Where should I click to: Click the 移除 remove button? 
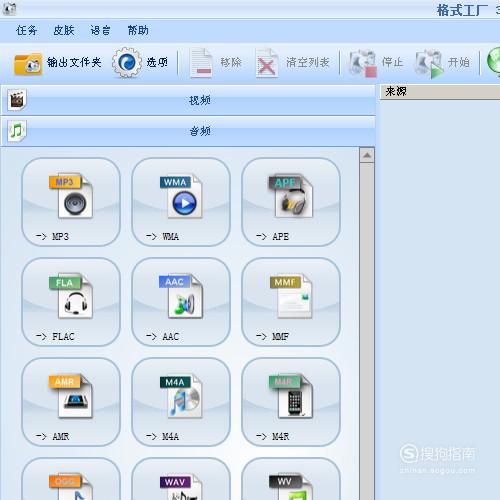(x=216, y=63)
